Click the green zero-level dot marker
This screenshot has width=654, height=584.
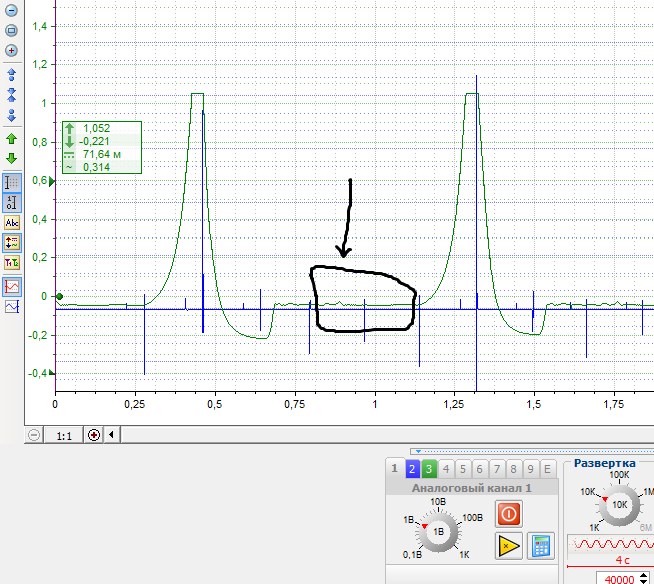(x=59, y=297)
